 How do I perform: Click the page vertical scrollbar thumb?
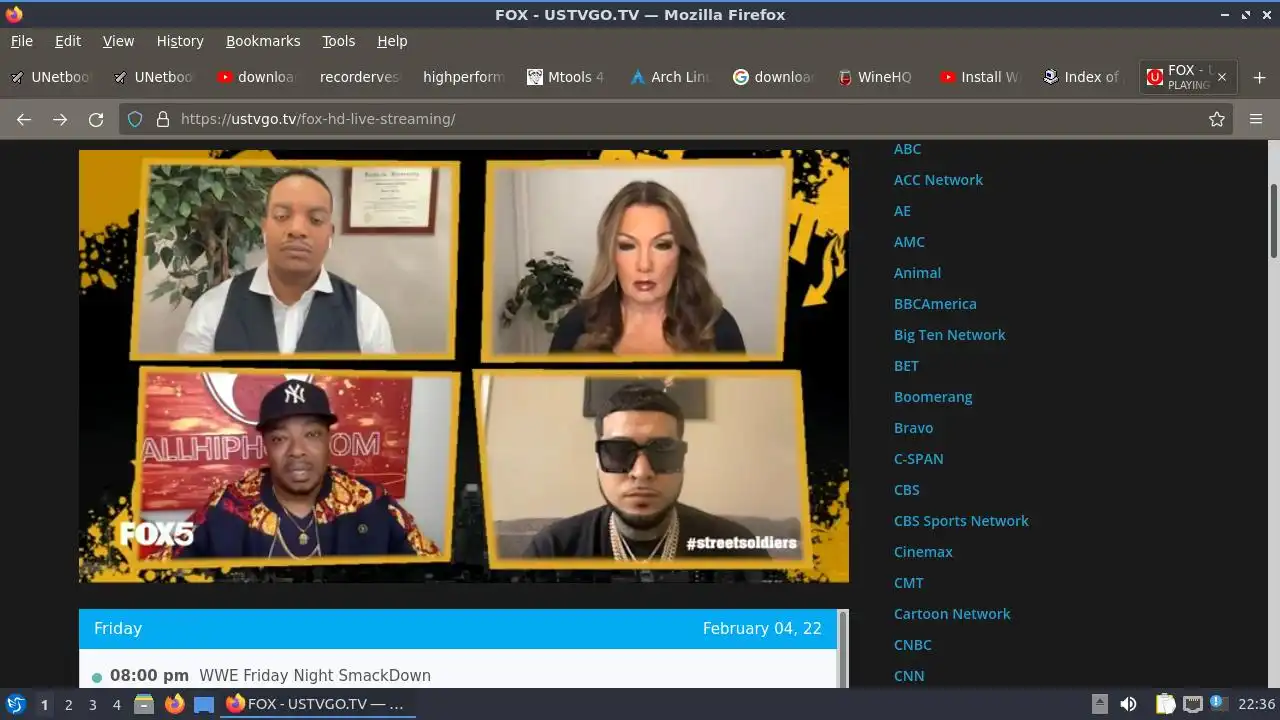pos(1274,220)
